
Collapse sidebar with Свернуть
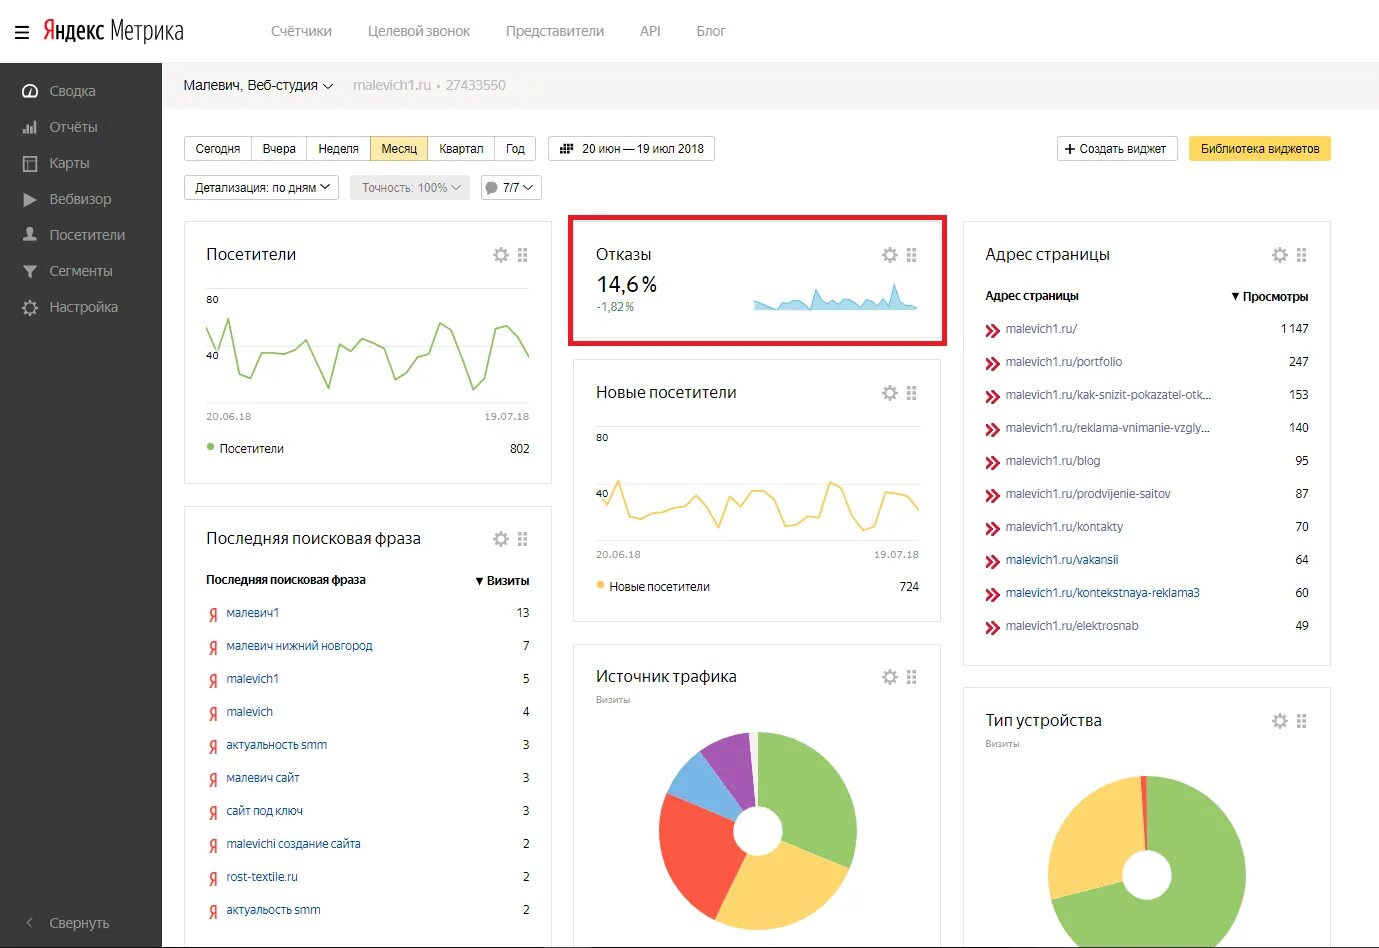(x=67, y=923)
